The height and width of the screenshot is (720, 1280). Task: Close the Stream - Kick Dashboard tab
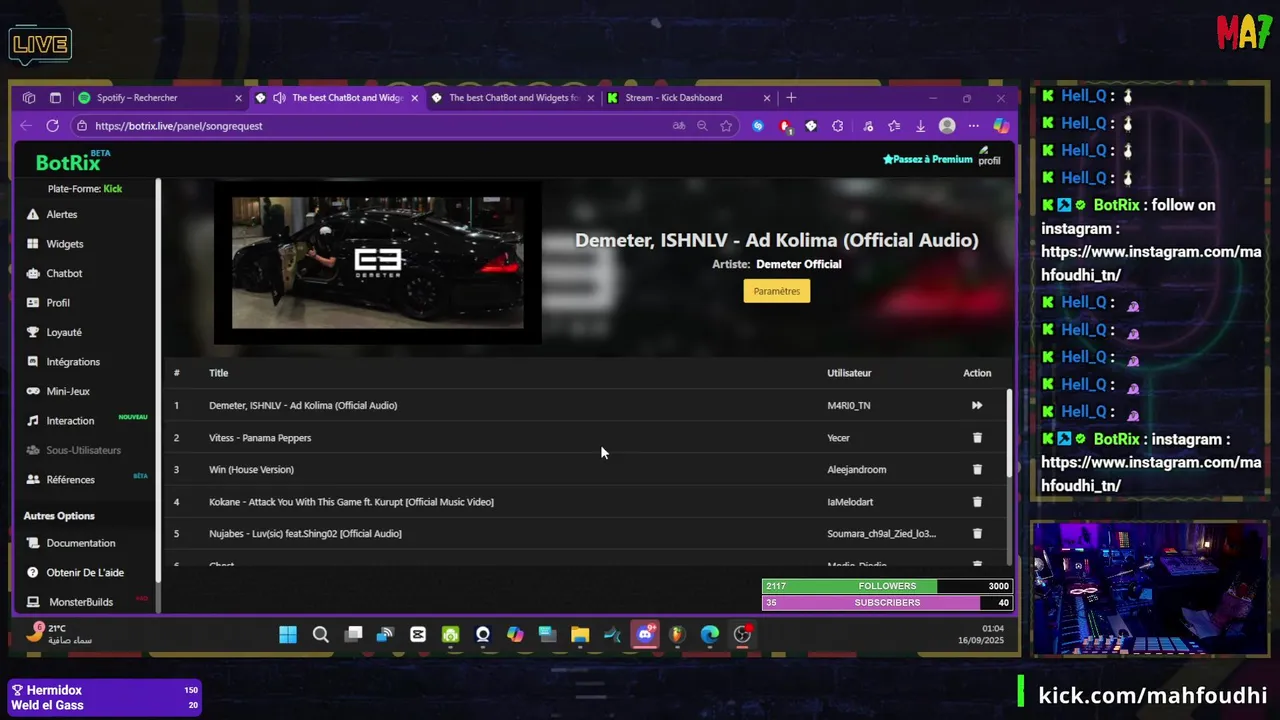tap(767, 98)
